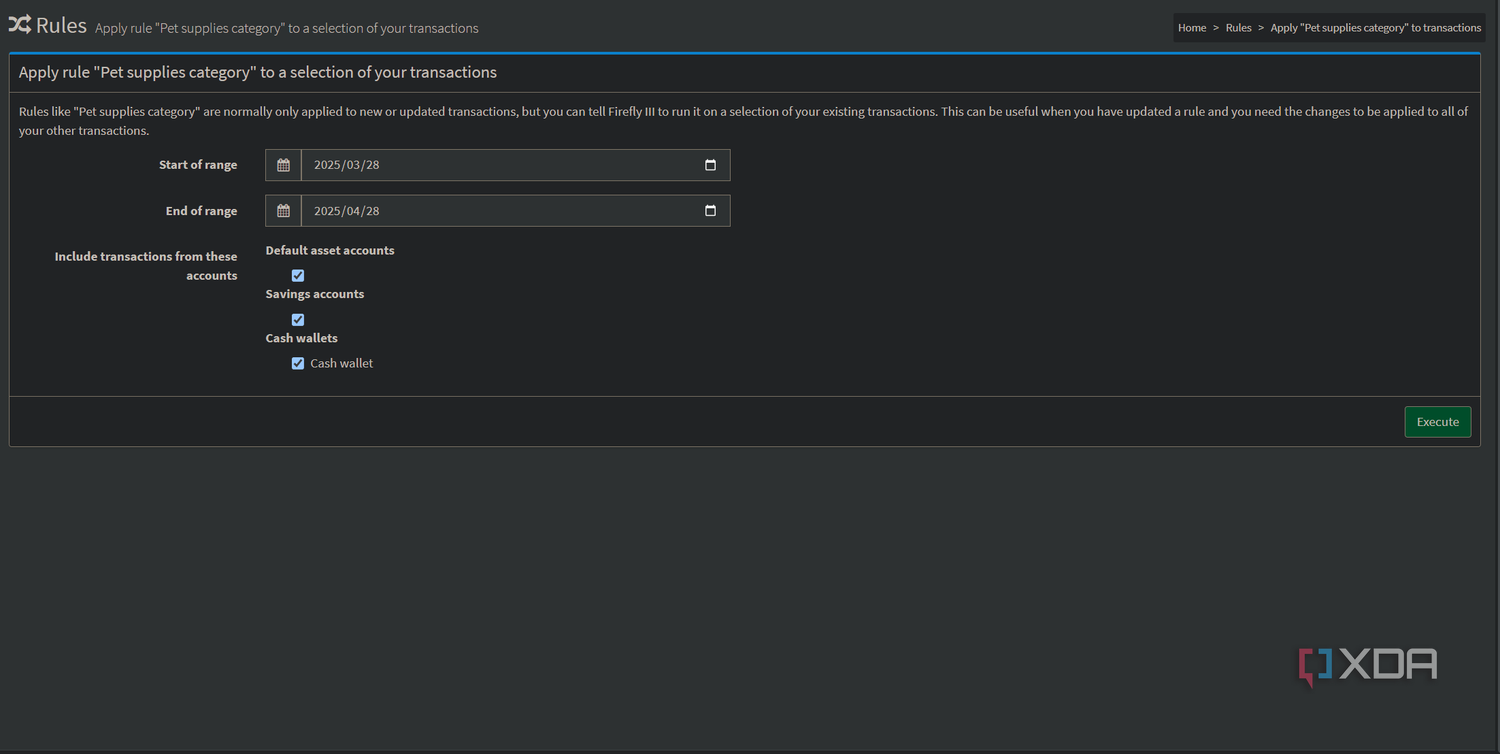The height and width of the screenshot is (754, 1500).
Task: Click the Savings accounts heading
Action: tap(315, 294)
